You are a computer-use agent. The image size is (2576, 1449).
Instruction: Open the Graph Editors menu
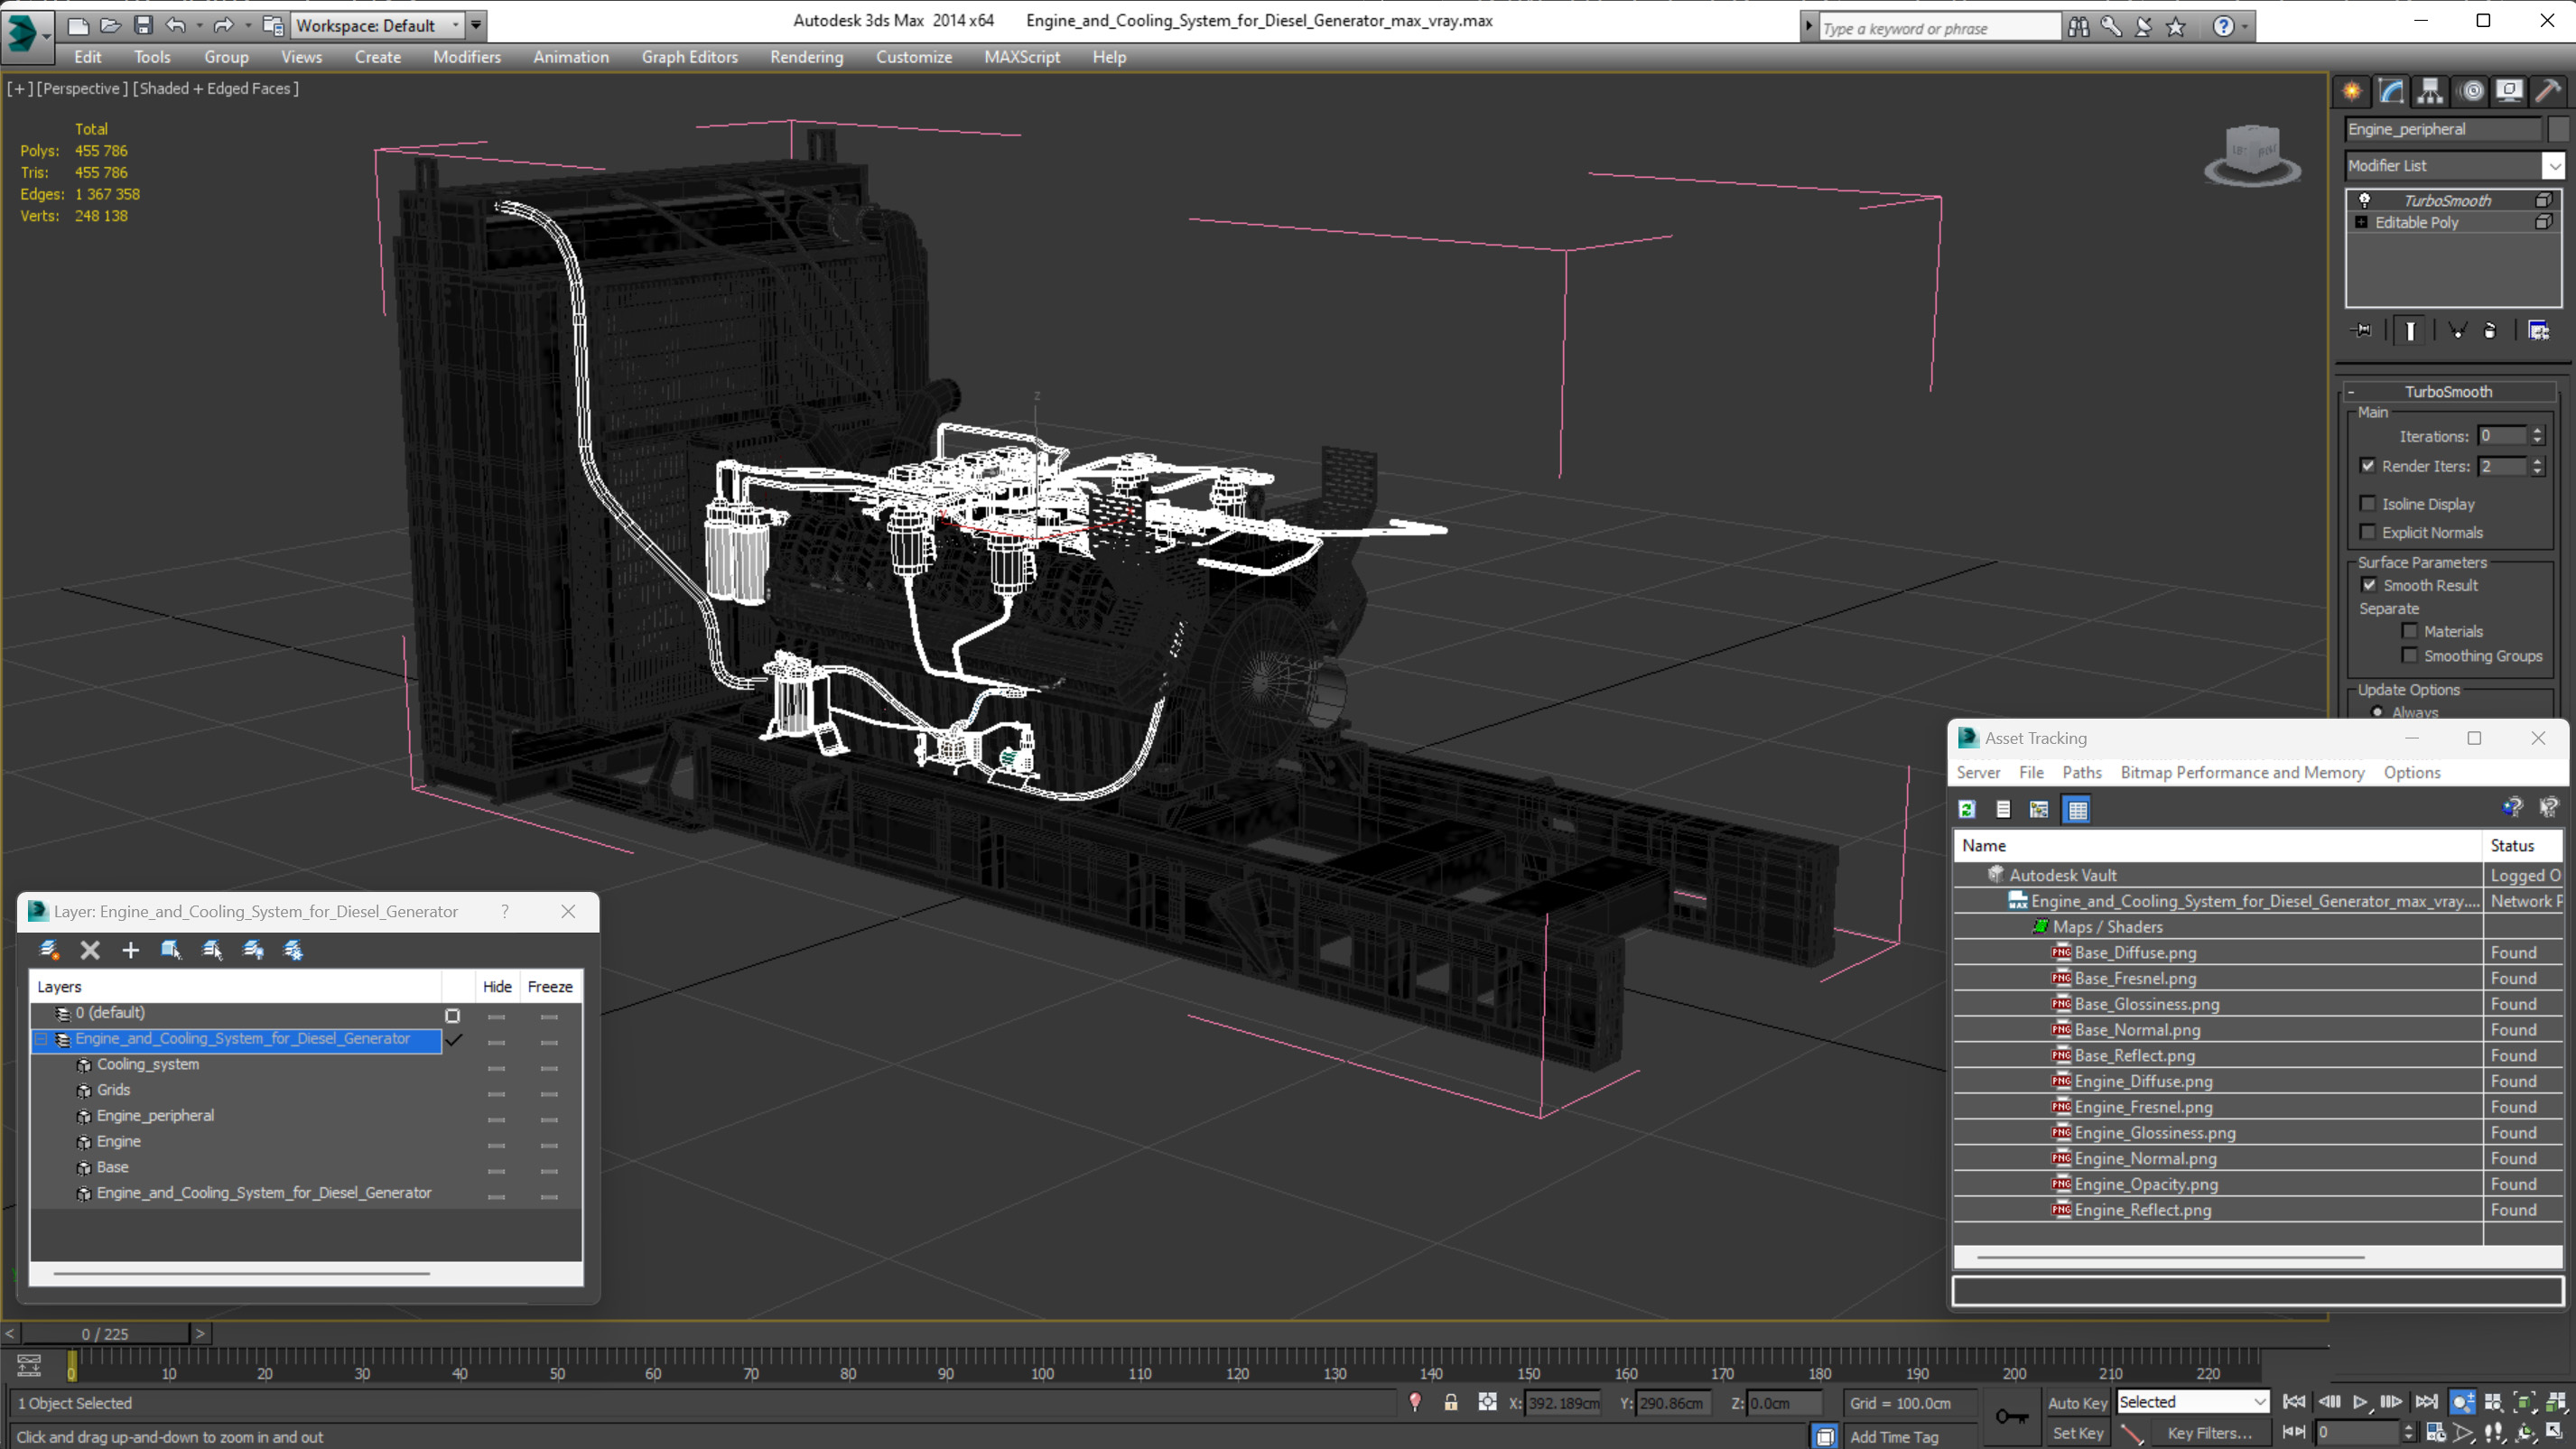690,57
